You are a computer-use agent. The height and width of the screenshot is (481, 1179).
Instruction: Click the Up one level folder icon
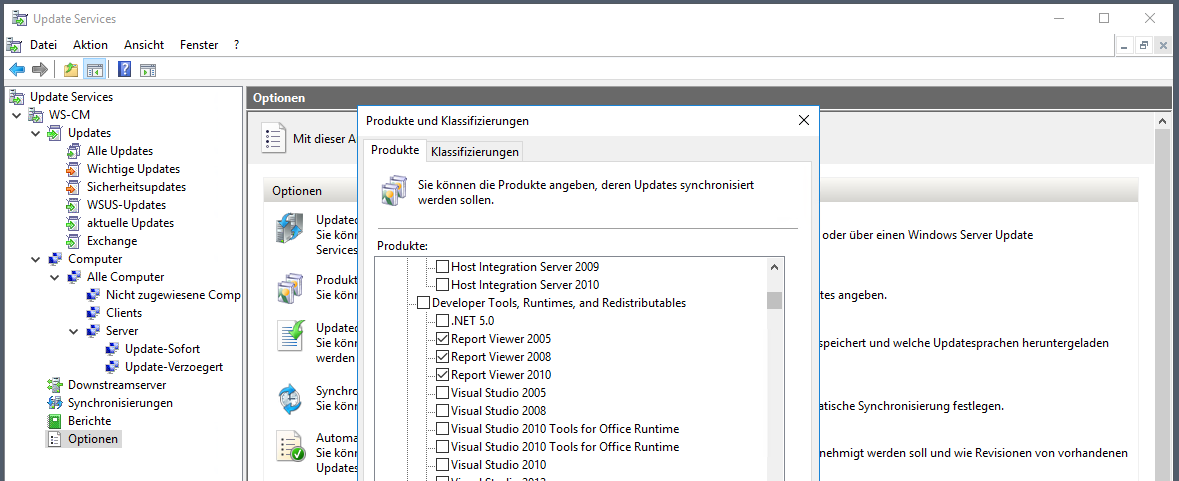pos(71,70)
